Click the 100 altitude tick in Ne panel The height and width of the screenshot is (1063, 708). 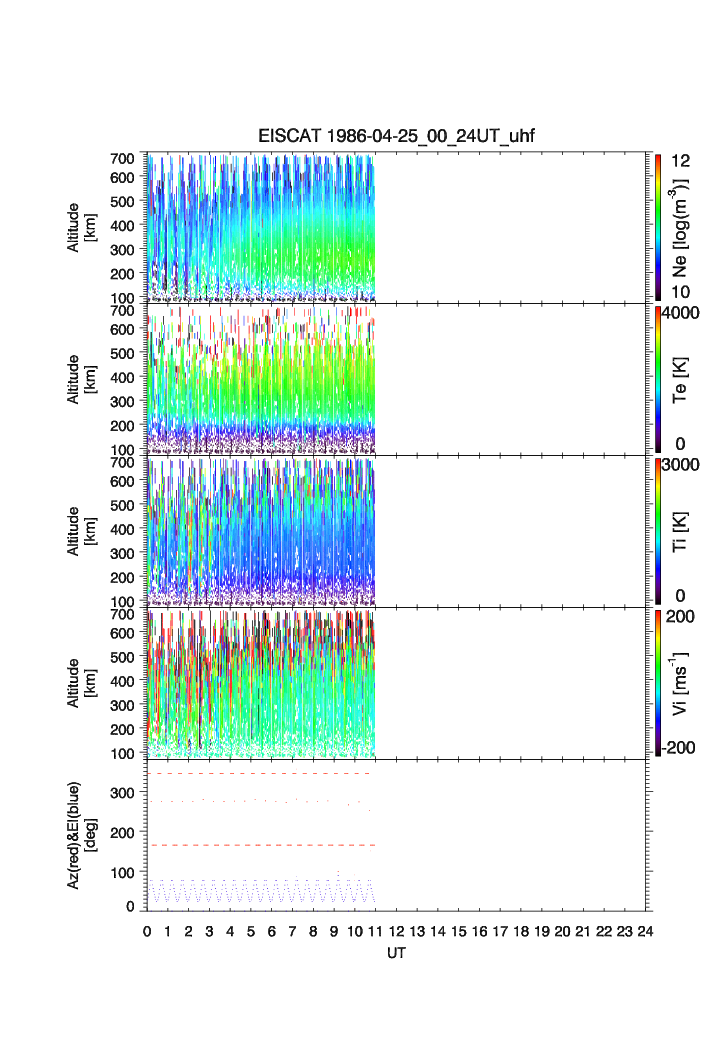coord(122,298)
